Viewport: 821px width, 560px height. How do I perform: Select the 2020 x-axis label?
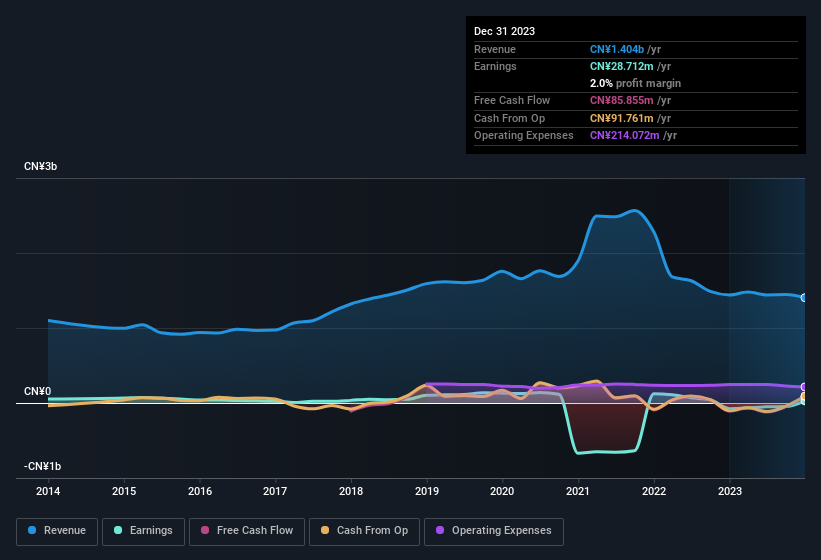coord(502,491)
